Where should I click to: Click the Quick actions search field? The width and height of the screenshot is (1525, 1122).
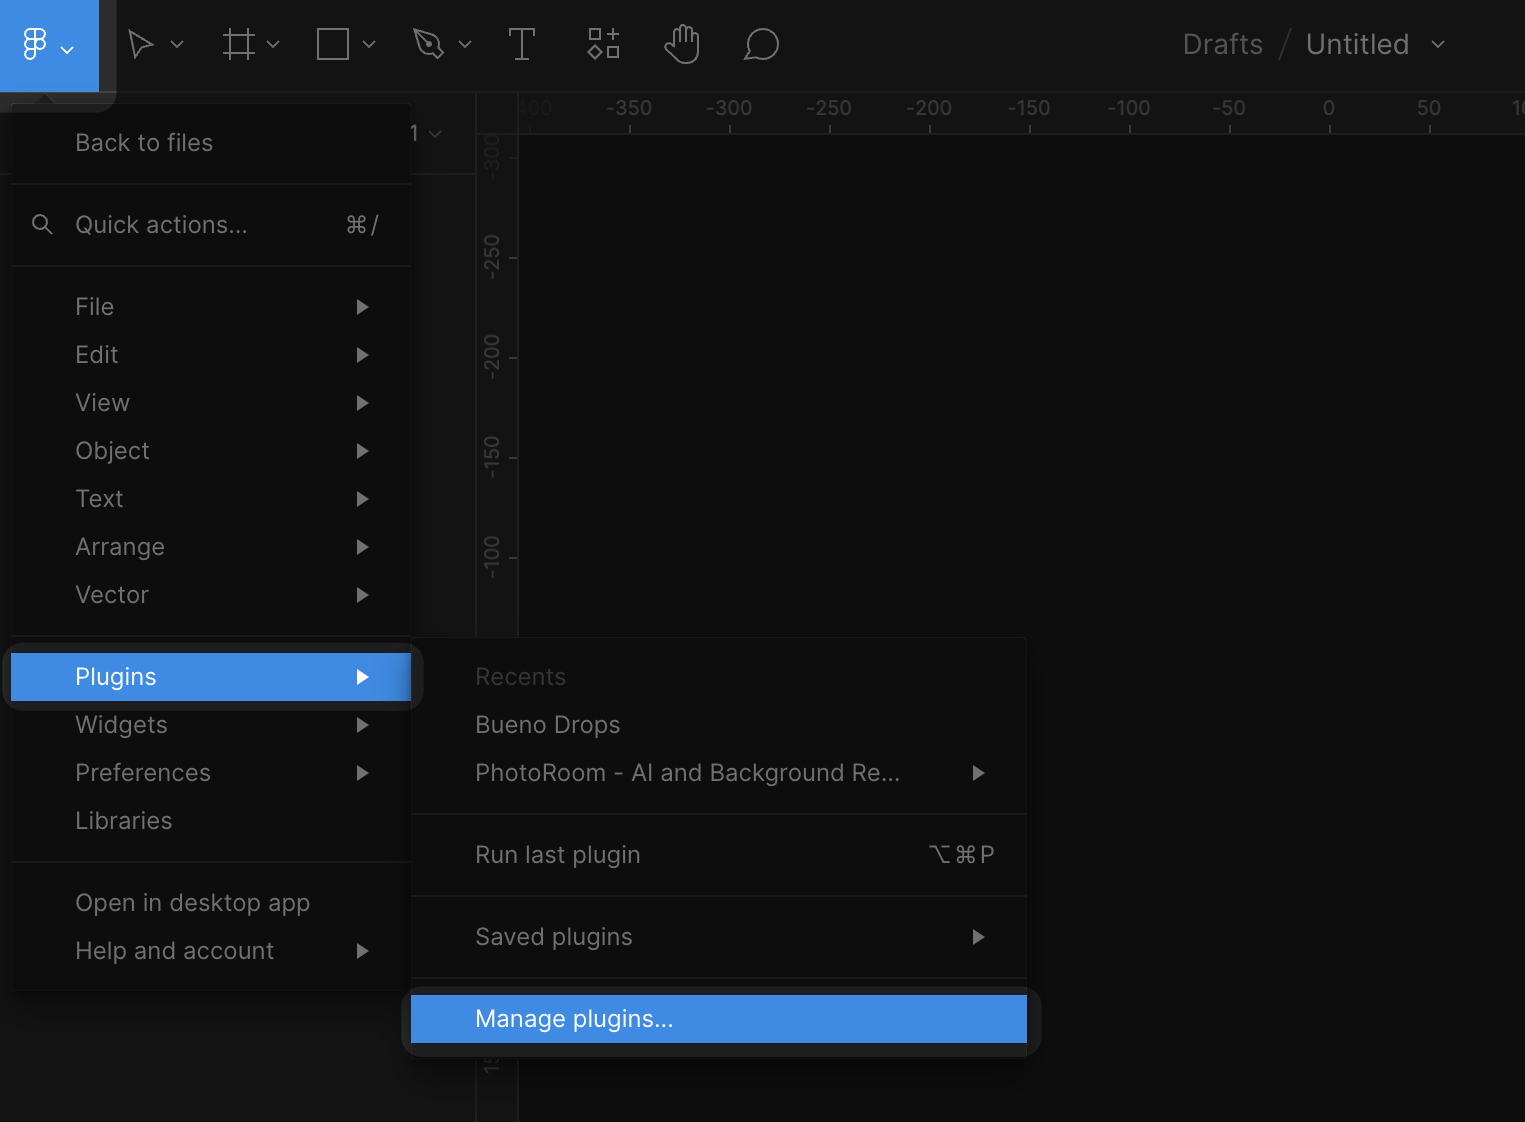(x=161, y=225)
